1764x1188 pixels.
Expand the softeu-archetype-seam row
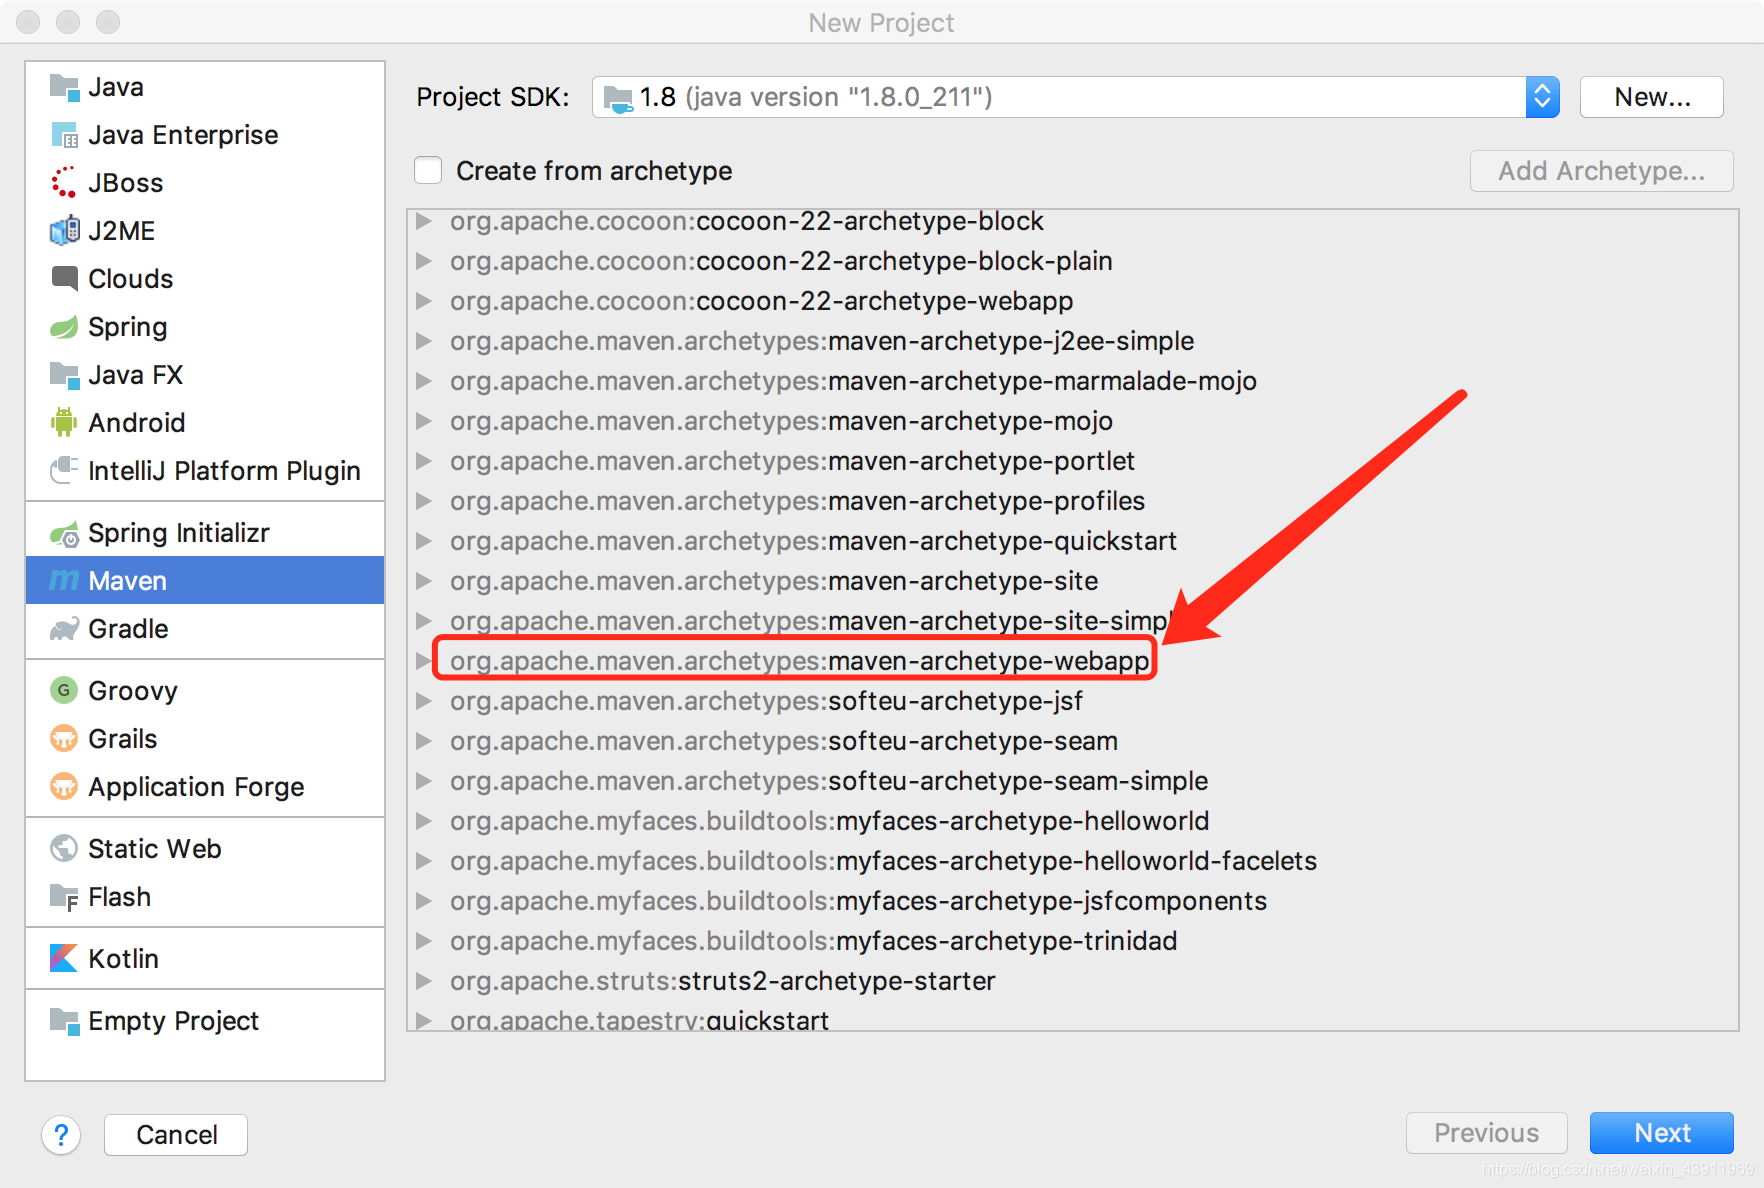click(x=424, y=741)
